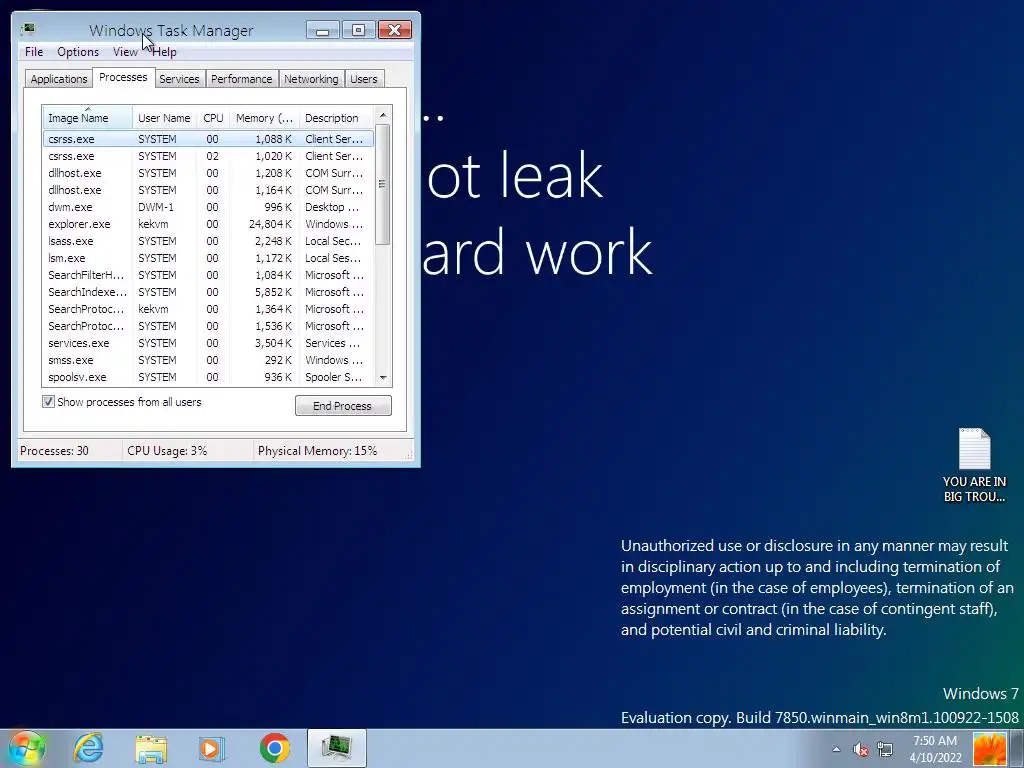Select the Processes tab
Viewport: 1024px width, 768px height.
click(x=123, y=77)
